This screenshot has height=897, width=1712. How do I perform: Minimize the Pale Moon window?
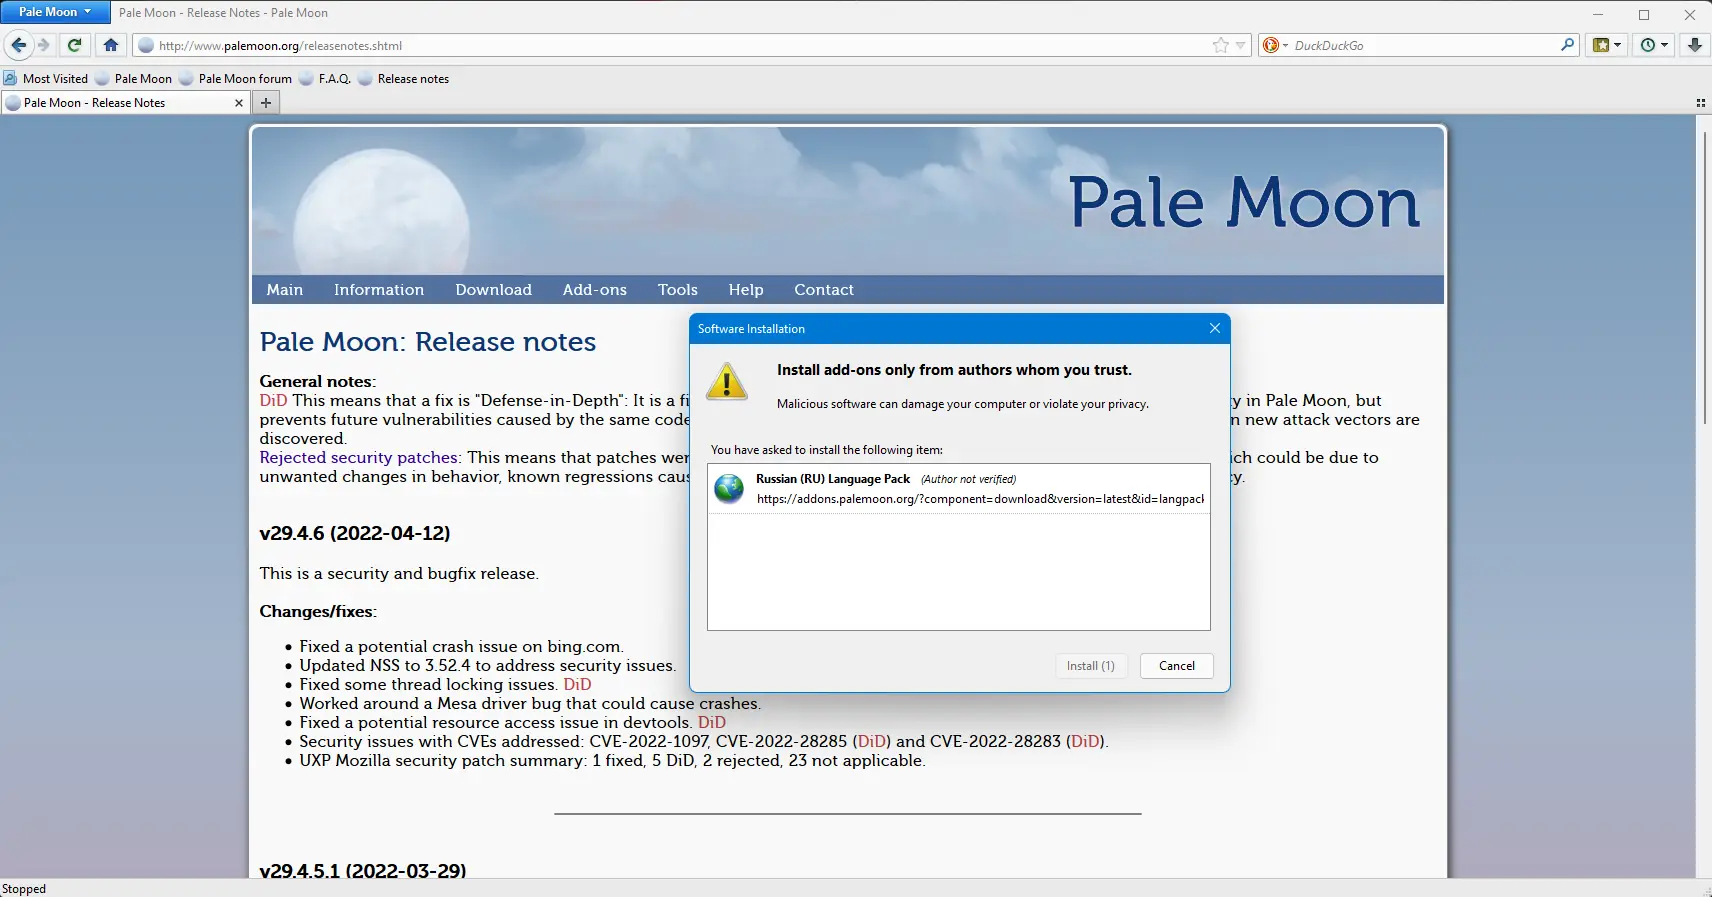point(1598,14)
